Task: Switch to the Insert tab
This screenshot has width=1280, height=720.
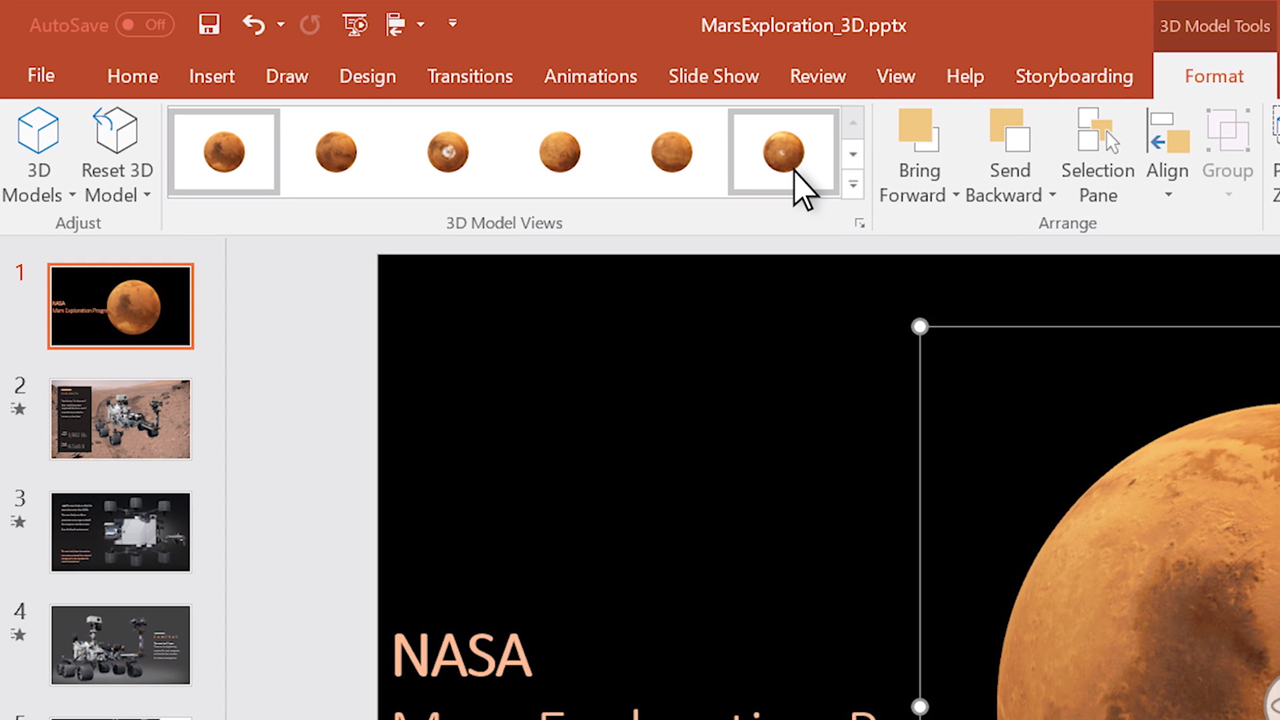Action: (212, 76)
